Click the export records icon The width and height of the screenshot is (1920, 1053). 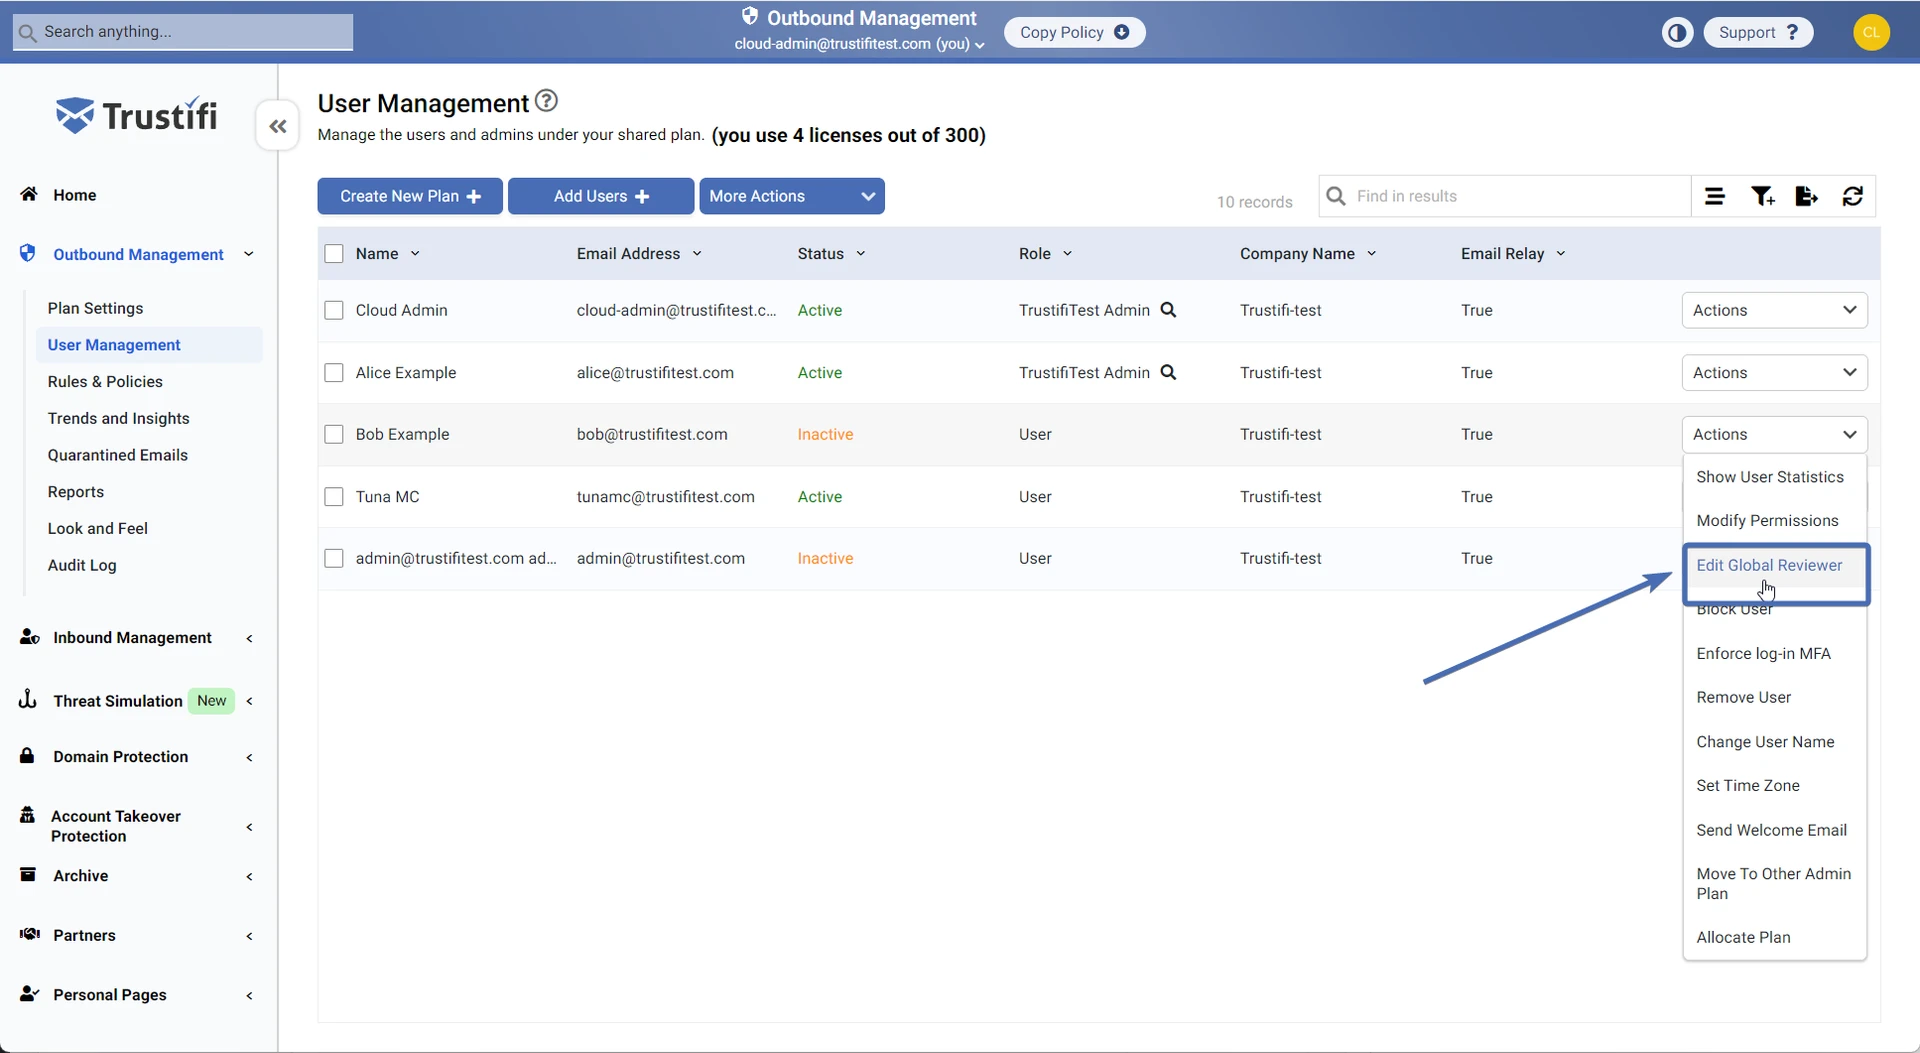click(x=1806, y=197)
